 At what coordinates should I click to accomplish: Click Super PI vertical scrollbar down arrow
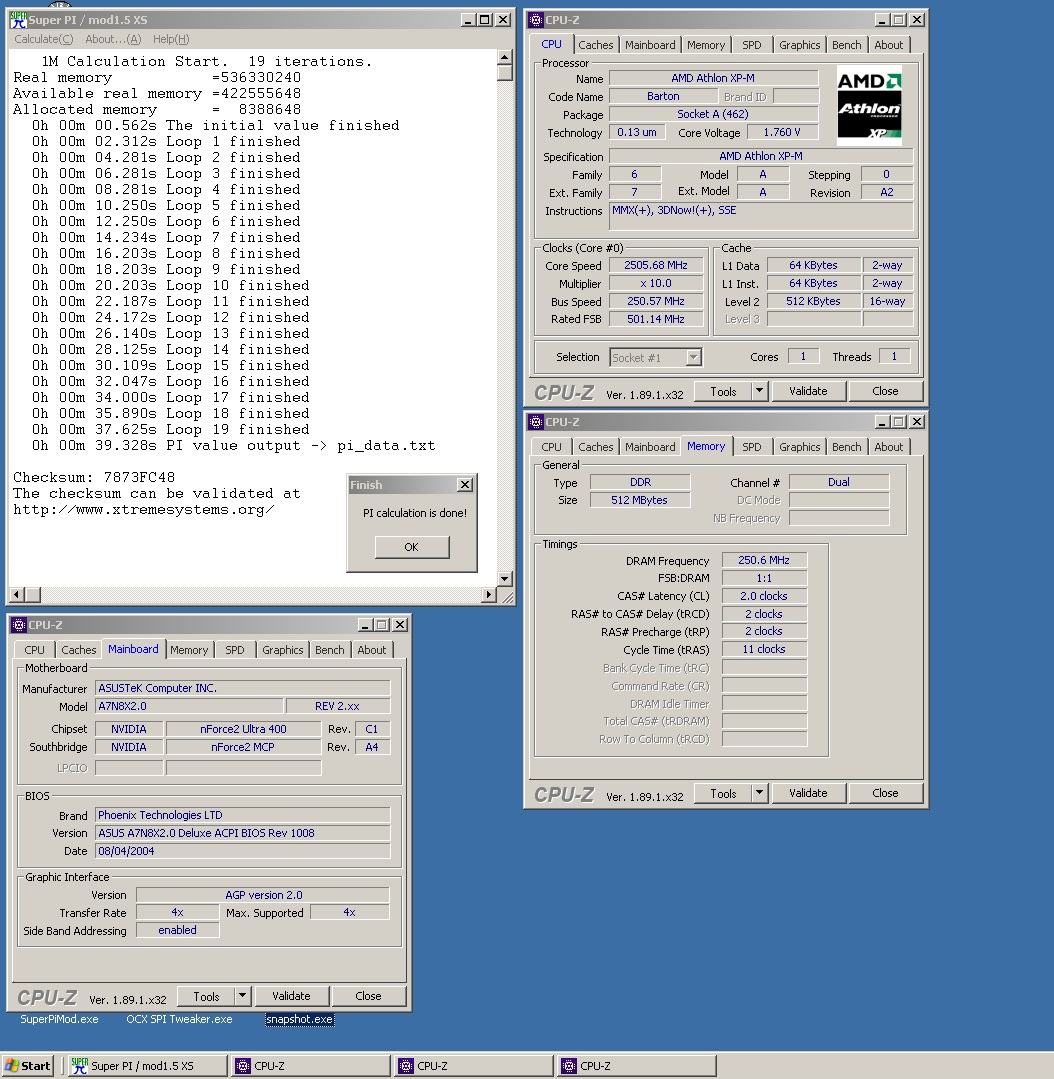pos(505,579)
